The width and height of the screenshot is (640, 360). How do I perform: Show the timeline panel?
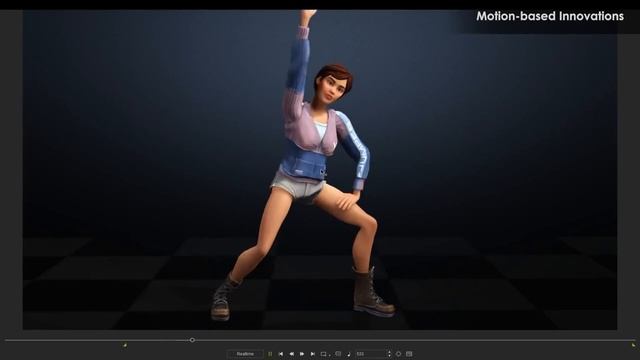coord(409,354)
